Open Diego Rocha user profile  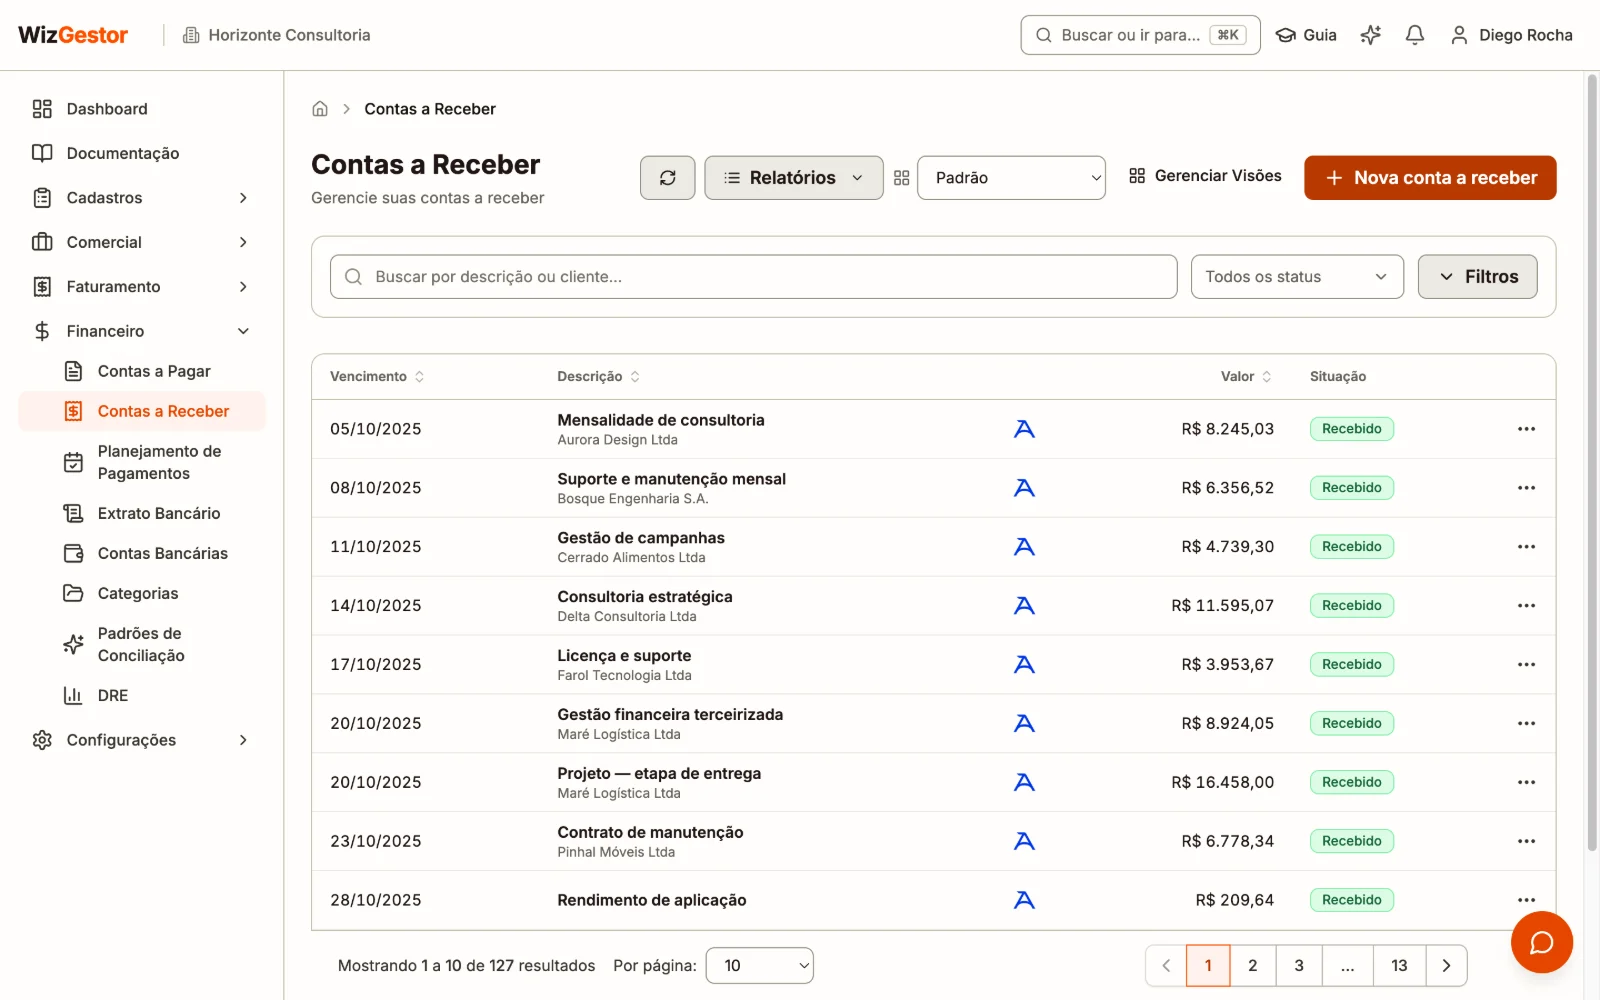[1511, 35]
